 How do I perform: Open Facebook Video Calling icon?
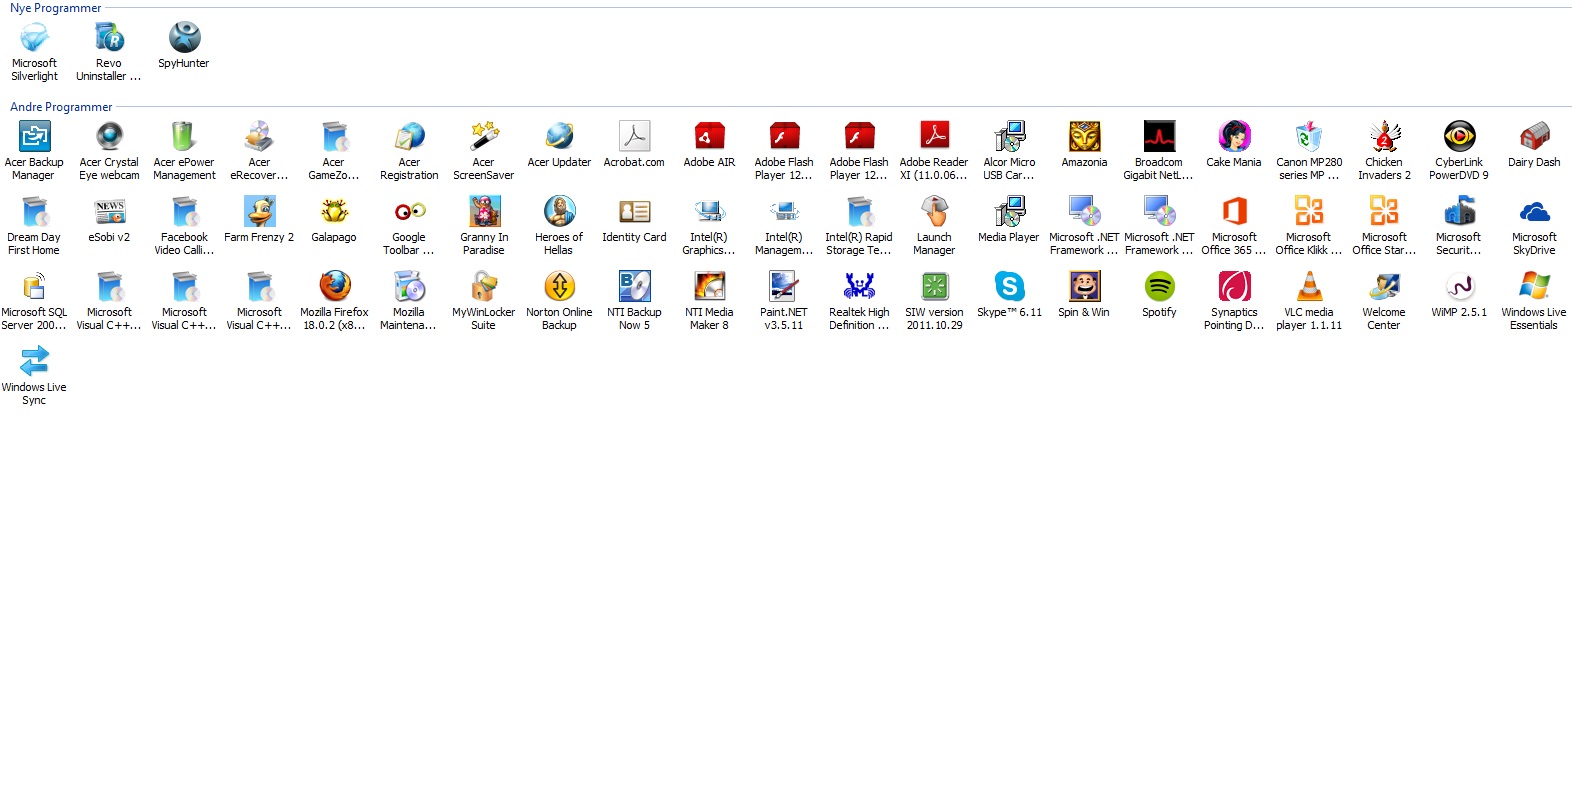click(x=184, y=211)
